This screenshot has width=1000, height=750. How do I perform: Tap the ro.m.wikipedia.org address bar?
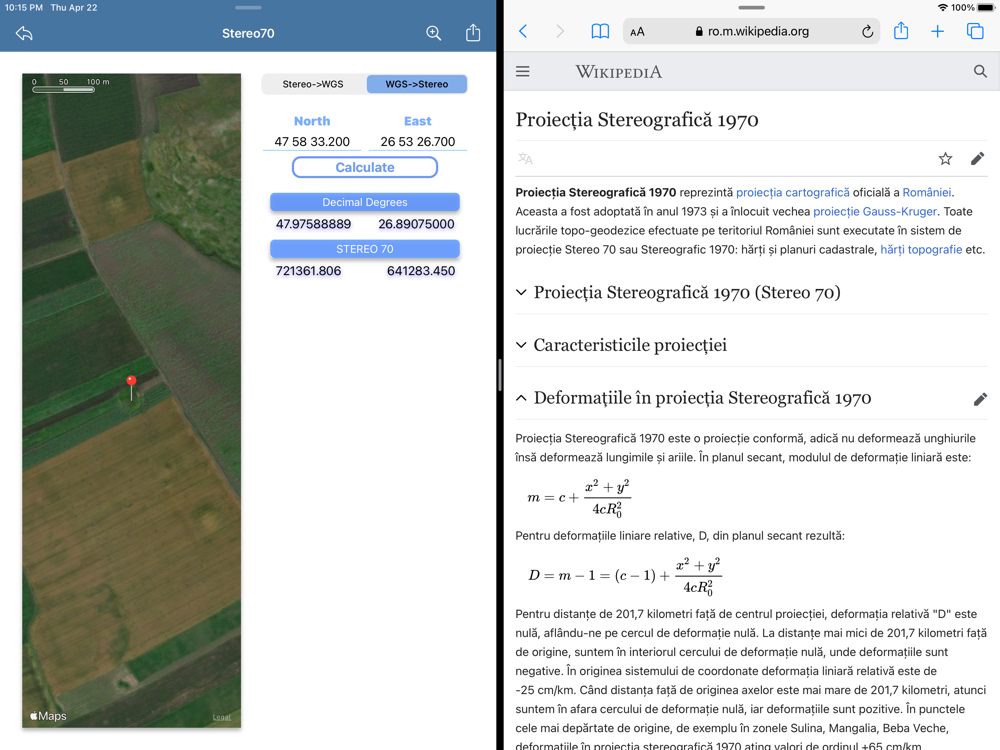tap(752, 31)
